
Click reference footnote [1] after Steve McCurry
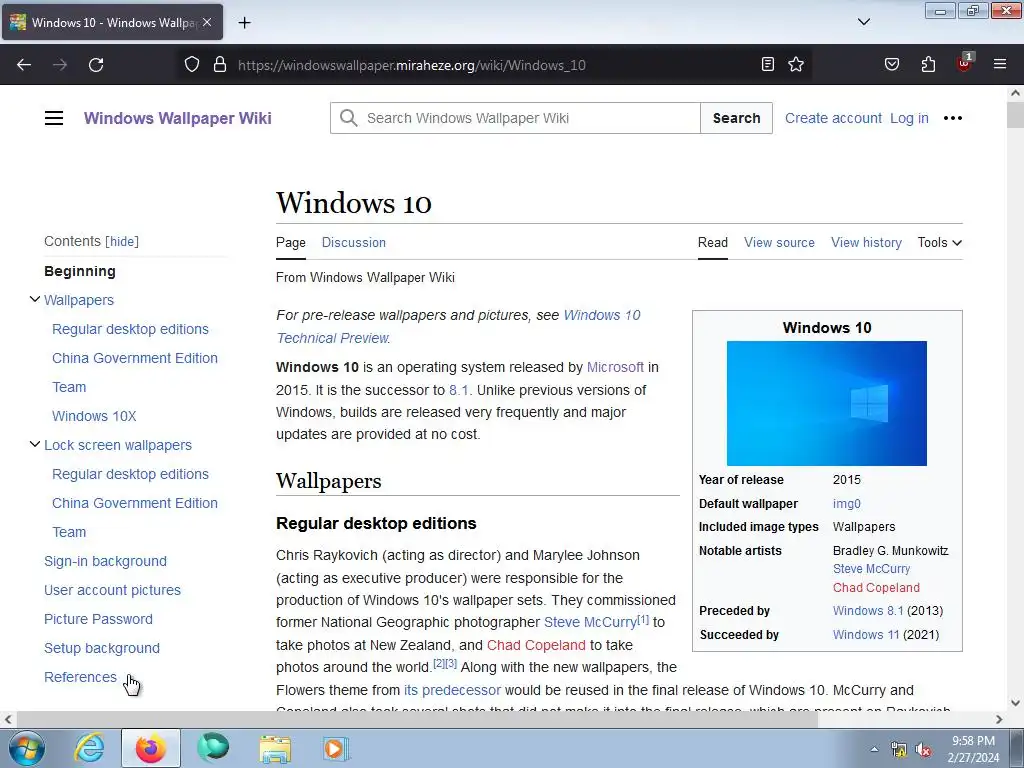(x=643, y=618)
